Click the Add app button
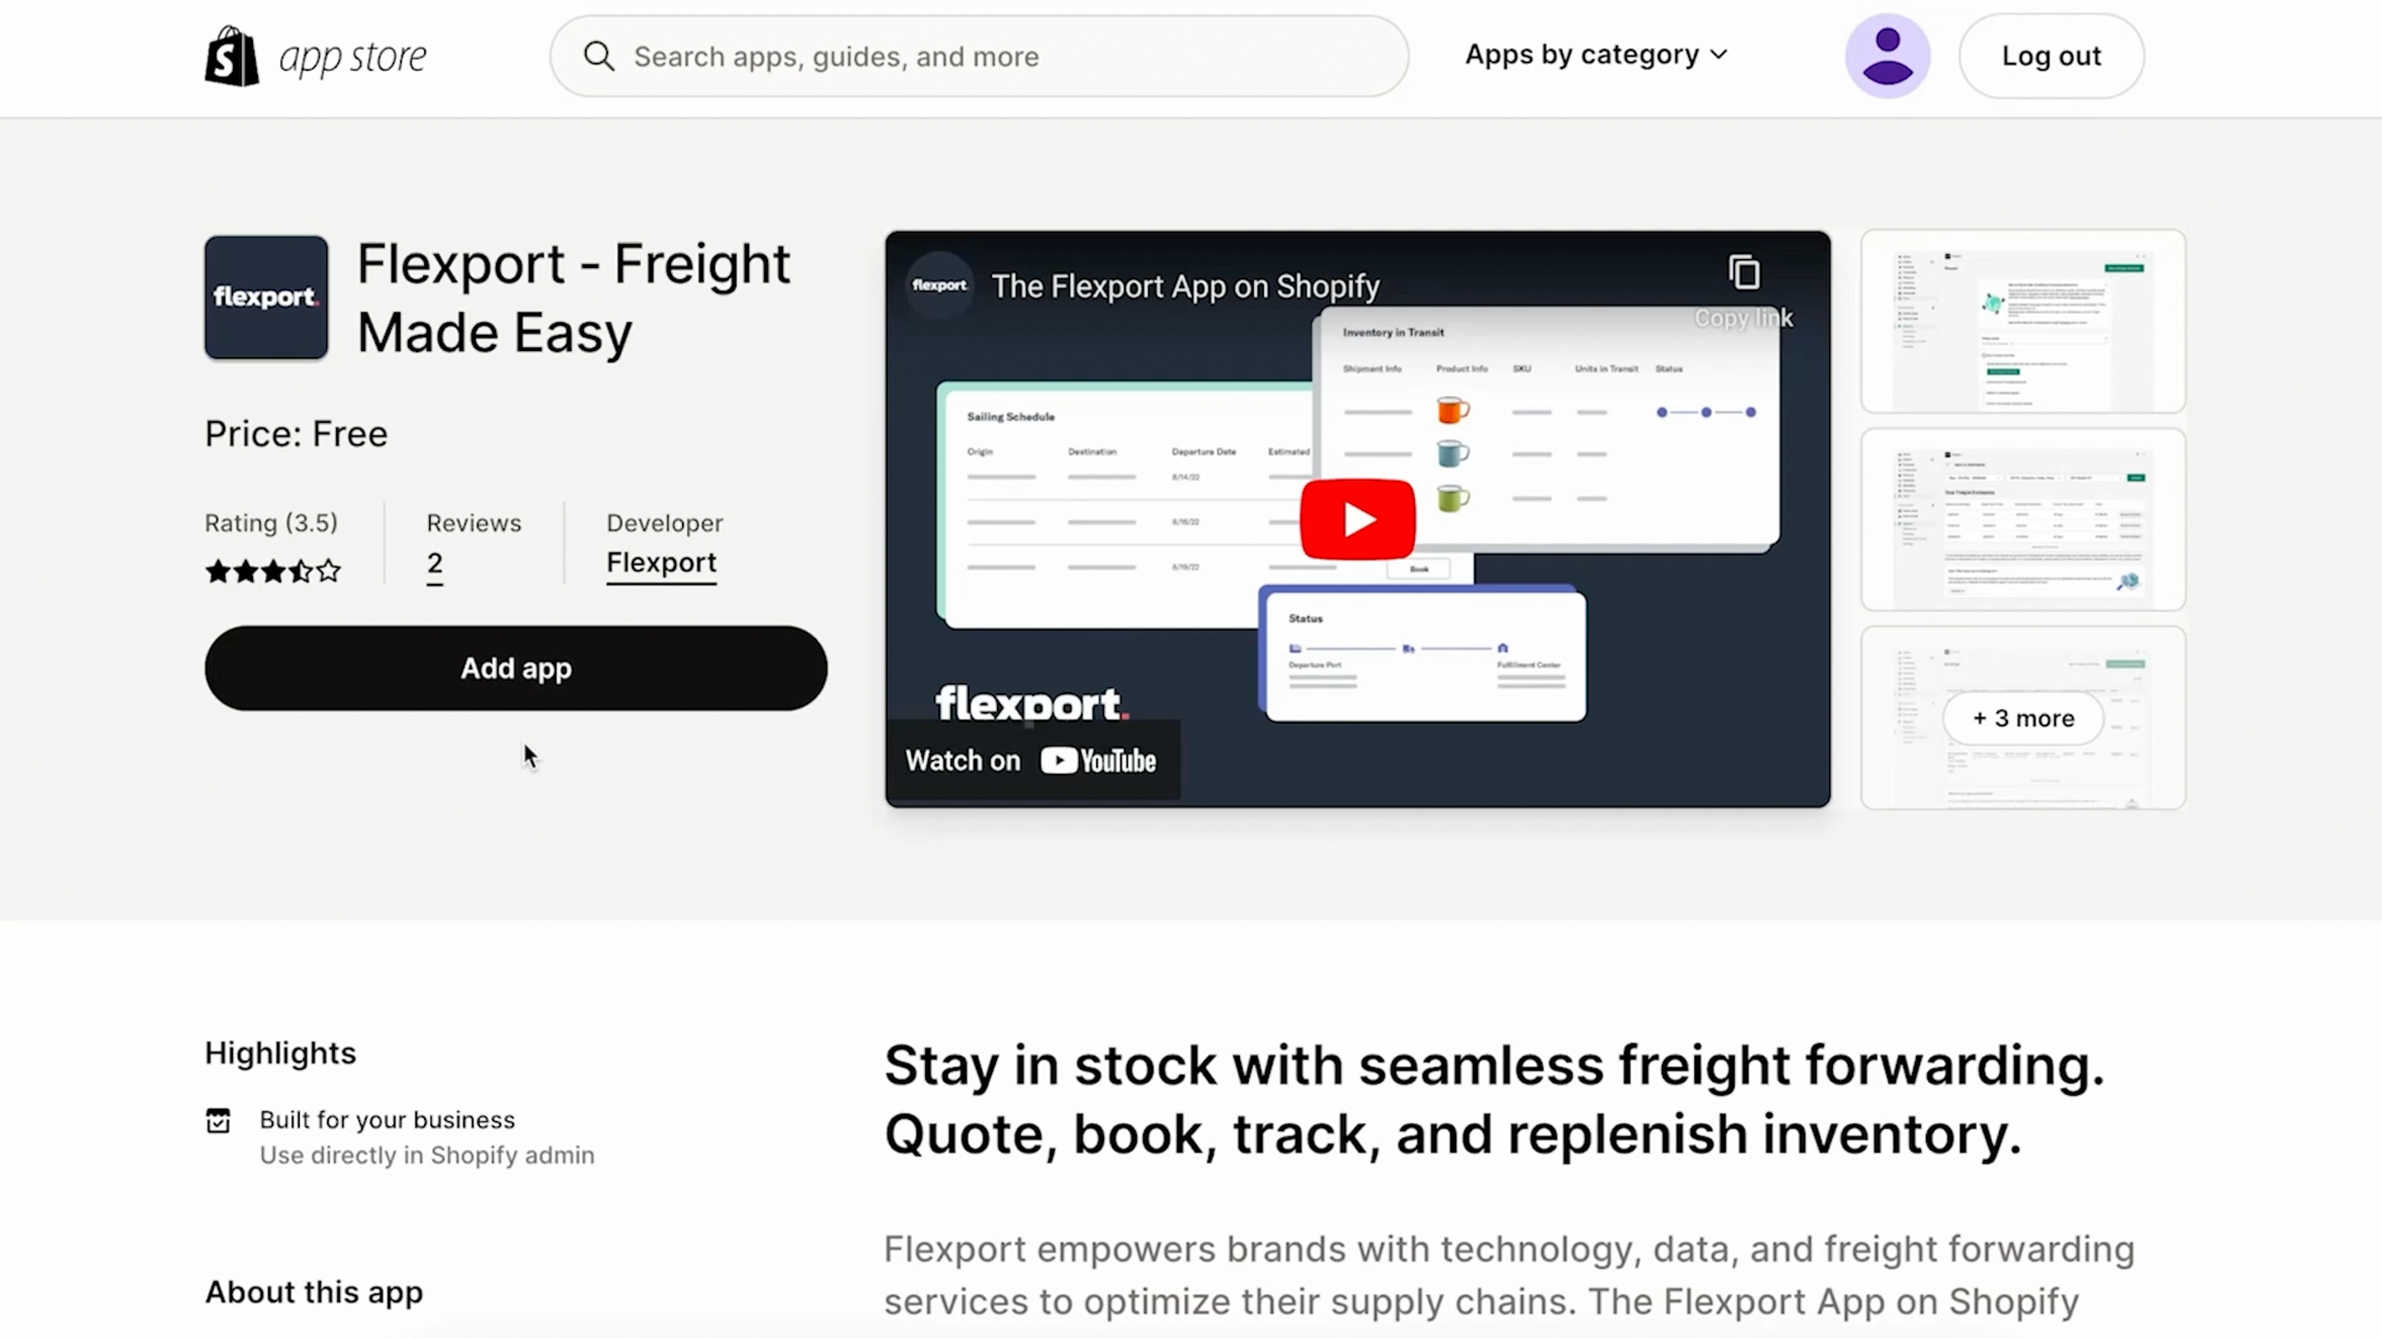 tap(515, 667)
